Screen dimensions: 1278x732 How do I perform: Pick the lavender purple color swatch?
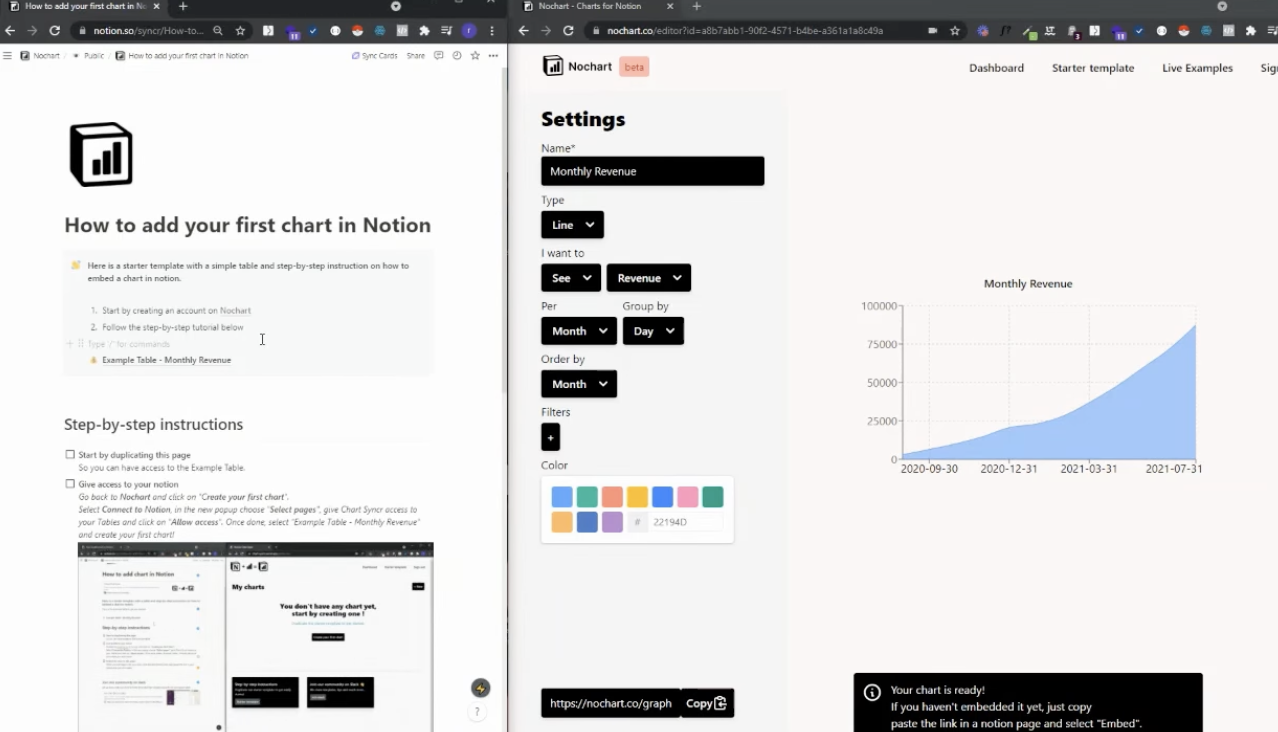pos(612,522)
